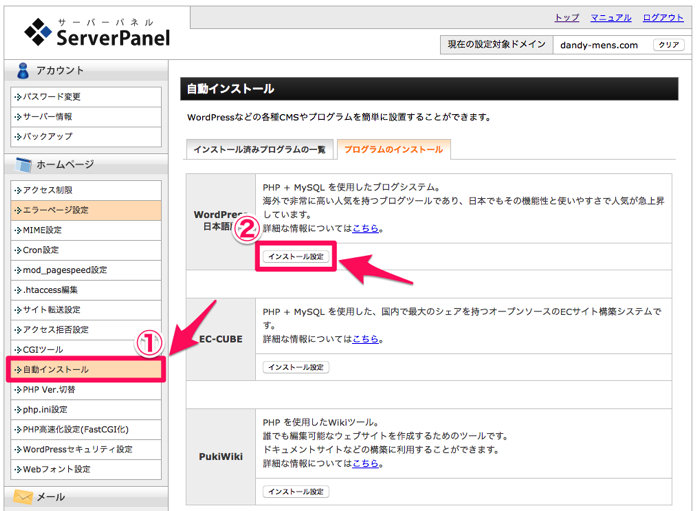Viewport: 700px width, 511px height.
Task: Open WordPressセキュリティ設定 menu item
Action: pyautogui.click(x=86, y=449)
